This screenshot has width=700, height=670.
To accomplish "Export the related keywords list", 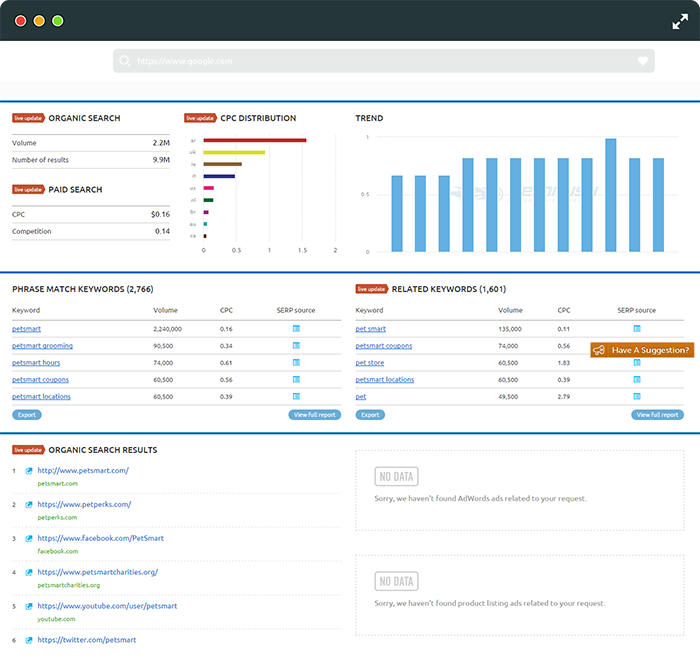I will (370, 415).
